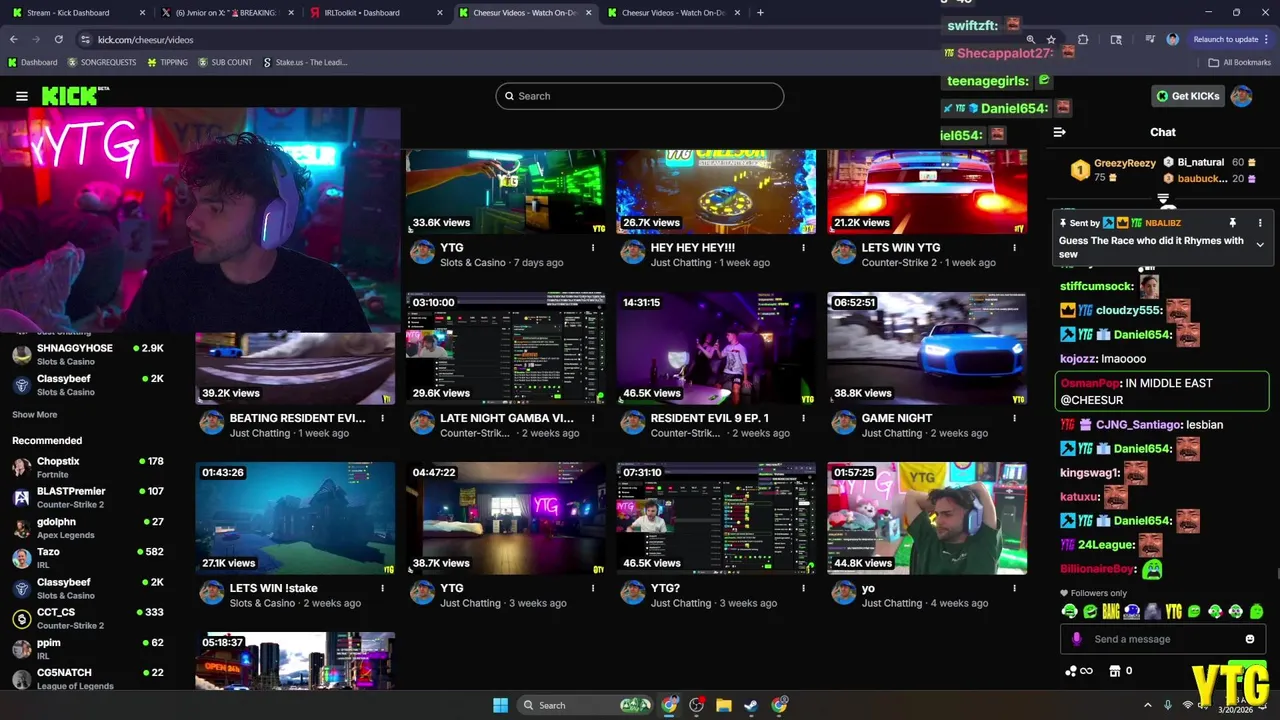Viewport: 1280px width, 720px height.
Task: Open gdolphn Apex Legends channel
Action: pyautogui.click(x=87, y=528)
